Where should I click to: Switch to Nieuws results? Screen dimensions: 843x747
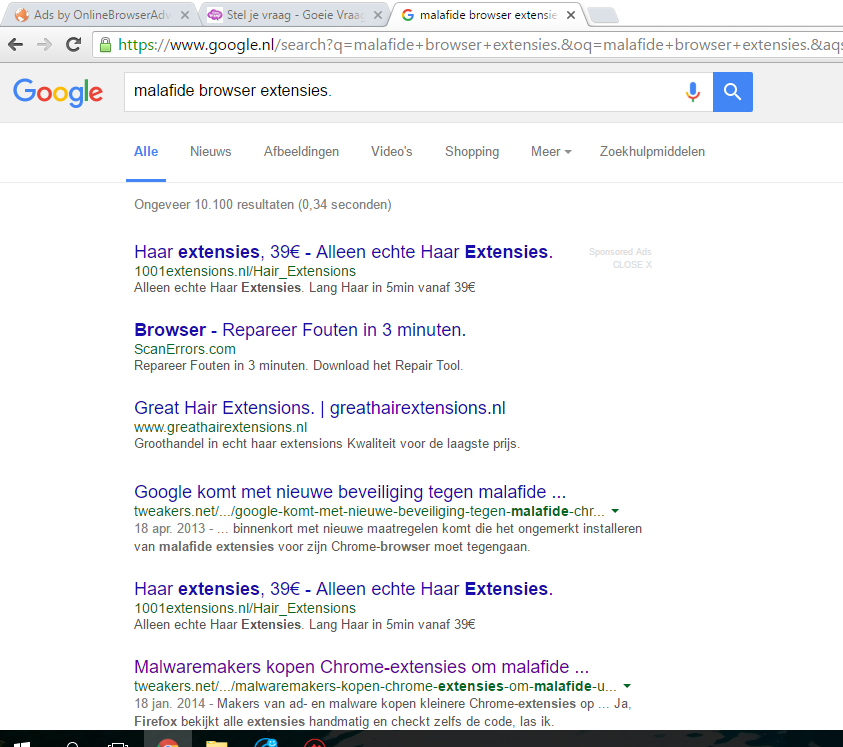click(x=211, y=152)
